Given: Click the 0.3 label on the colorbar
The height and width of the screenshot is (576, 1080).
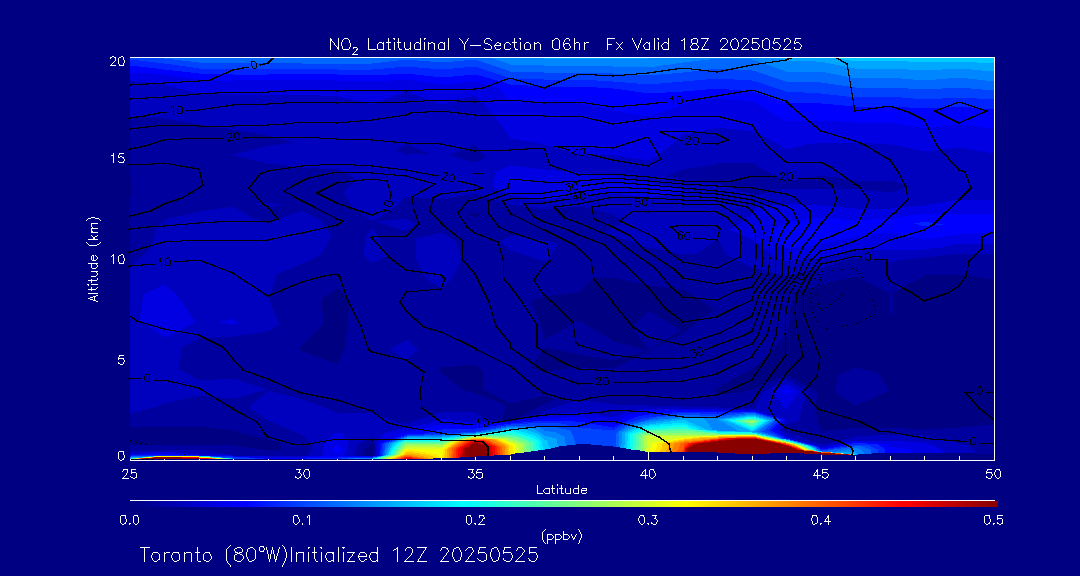Looking at the screenshot, I should point(648,520).
